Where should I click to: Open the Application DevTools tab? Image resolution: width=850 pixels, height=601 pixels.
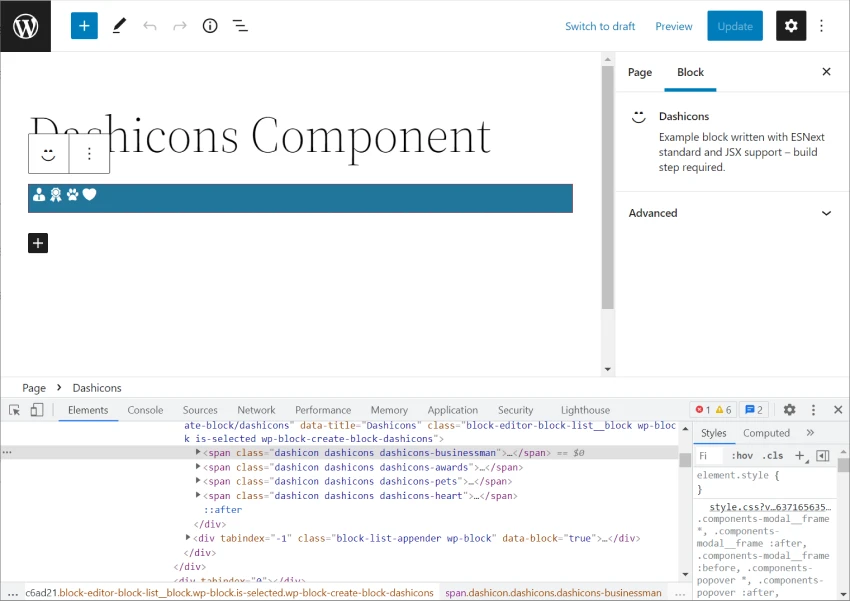pyautogui.click(x=453, y=410)
